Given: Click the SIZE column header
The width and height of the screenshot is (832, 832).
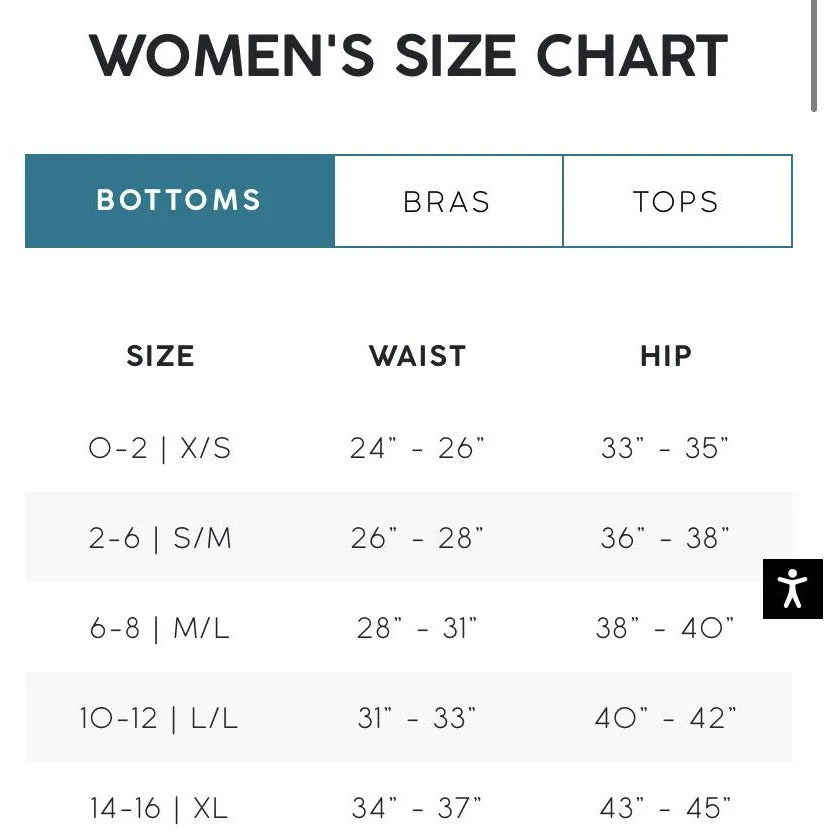Looking at the screenshot, I should (160, 356).
